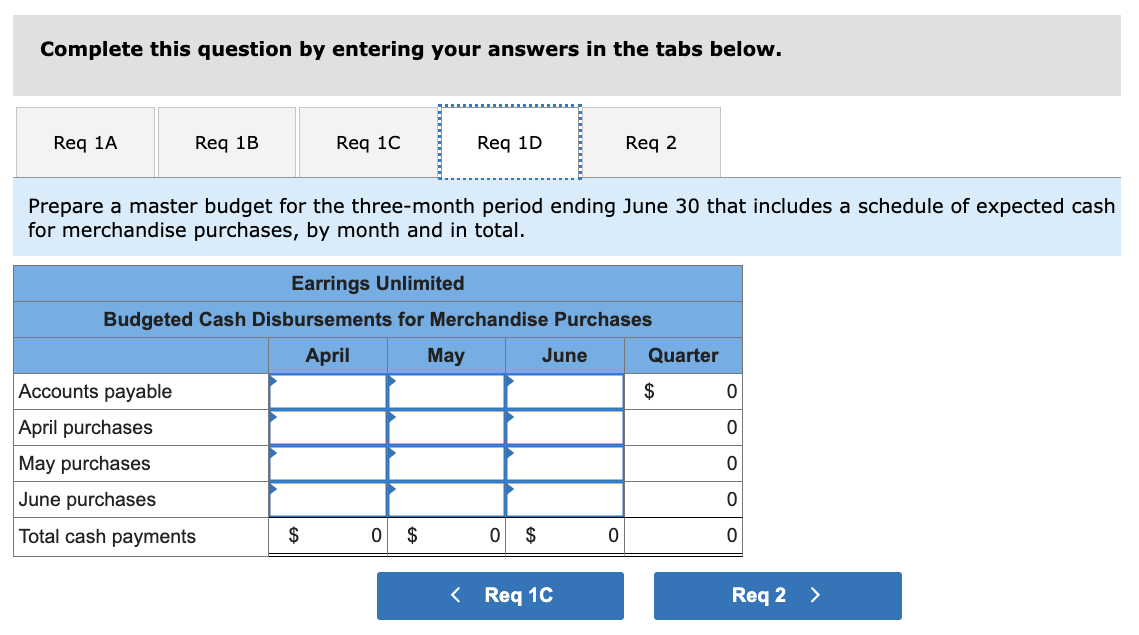Click the previous Req 1C button
The image size is (1139, 635).
(500, 596)
